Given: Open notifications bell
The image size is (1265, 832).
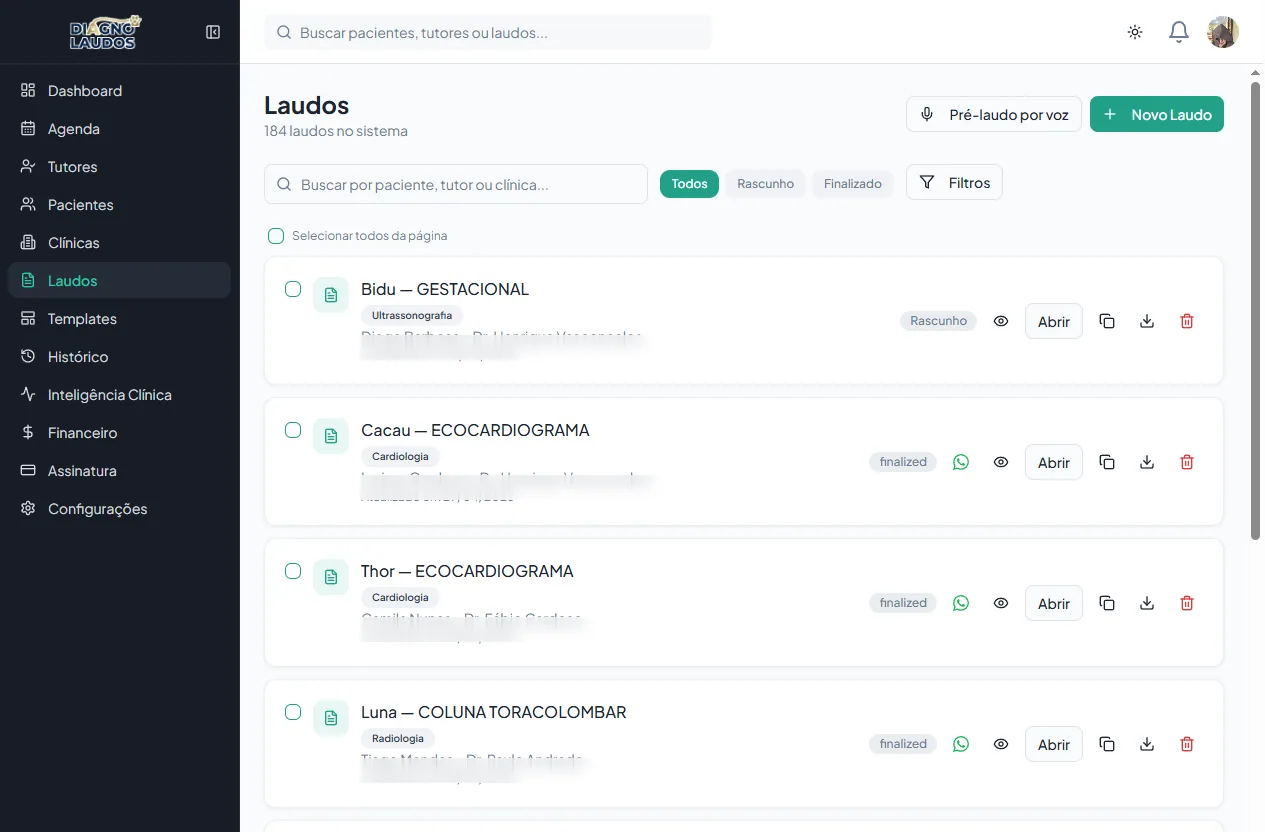Looking at the screenshot, I should pos(1179,32).
